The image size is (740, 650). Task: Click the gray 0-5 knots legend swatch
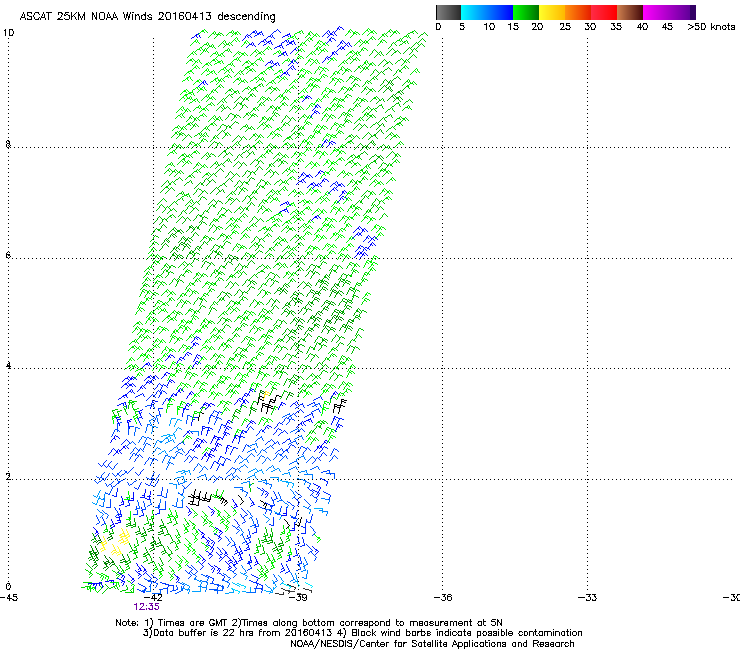[x=448, y=12]
